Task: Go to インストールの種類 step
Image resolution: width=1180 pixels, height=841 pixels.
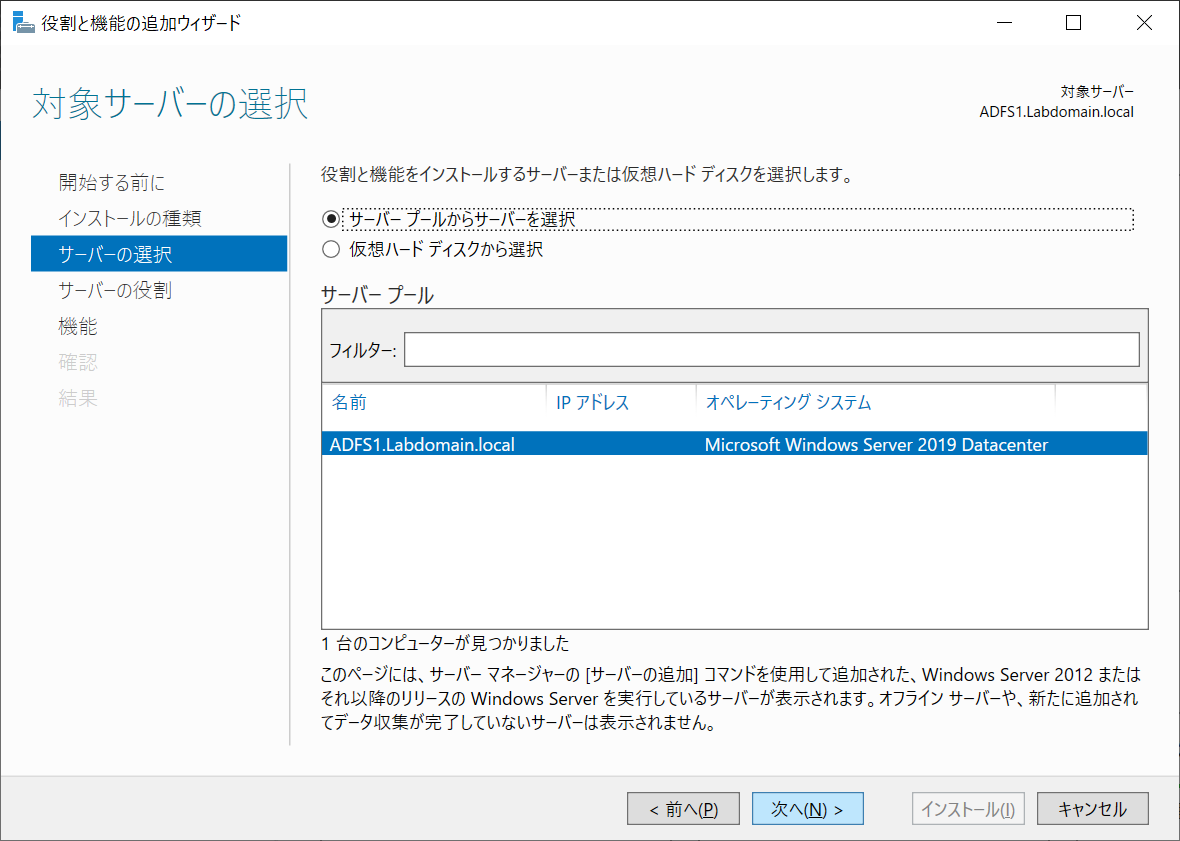Action: [129, 218]
